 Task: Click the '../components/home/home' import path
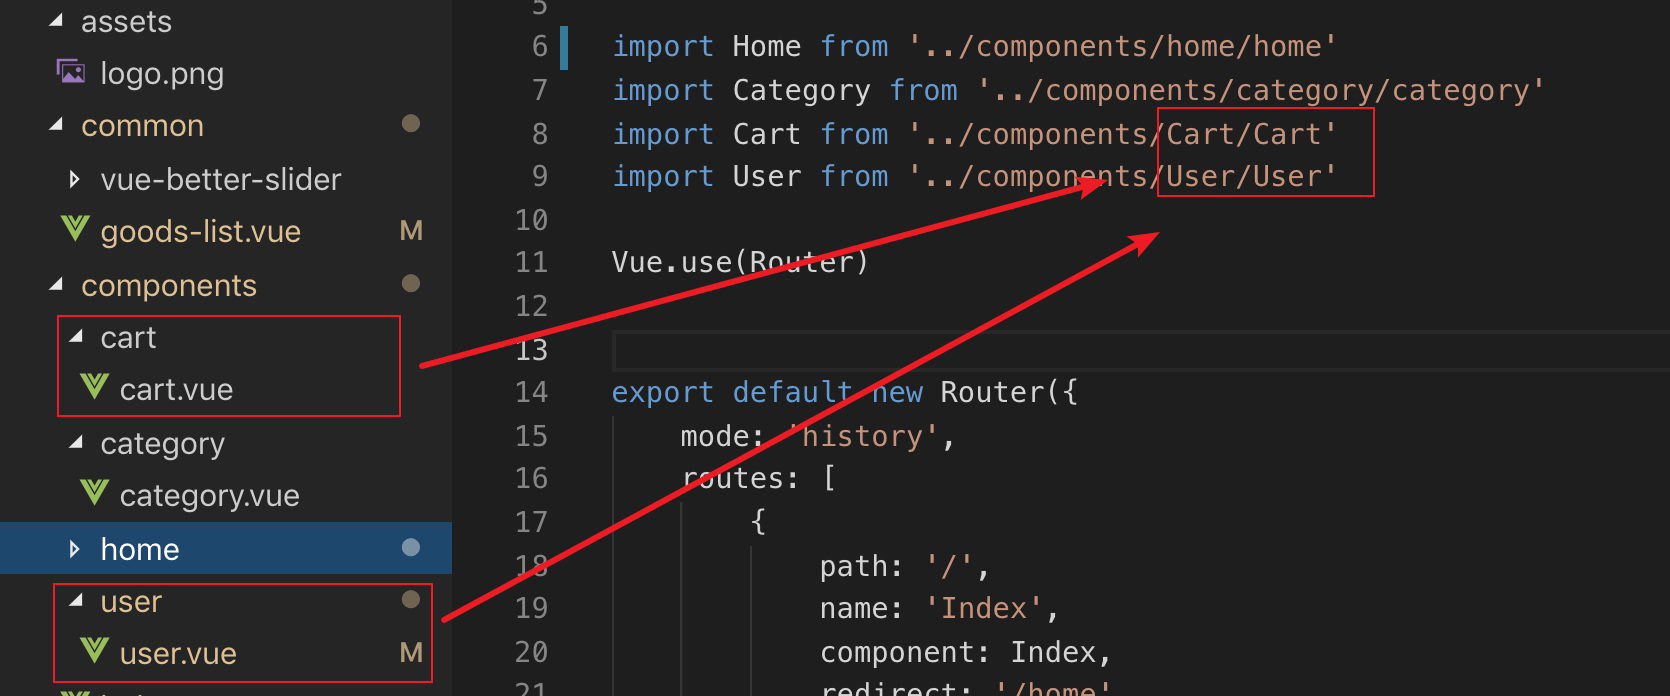[x=1122, y=46]
